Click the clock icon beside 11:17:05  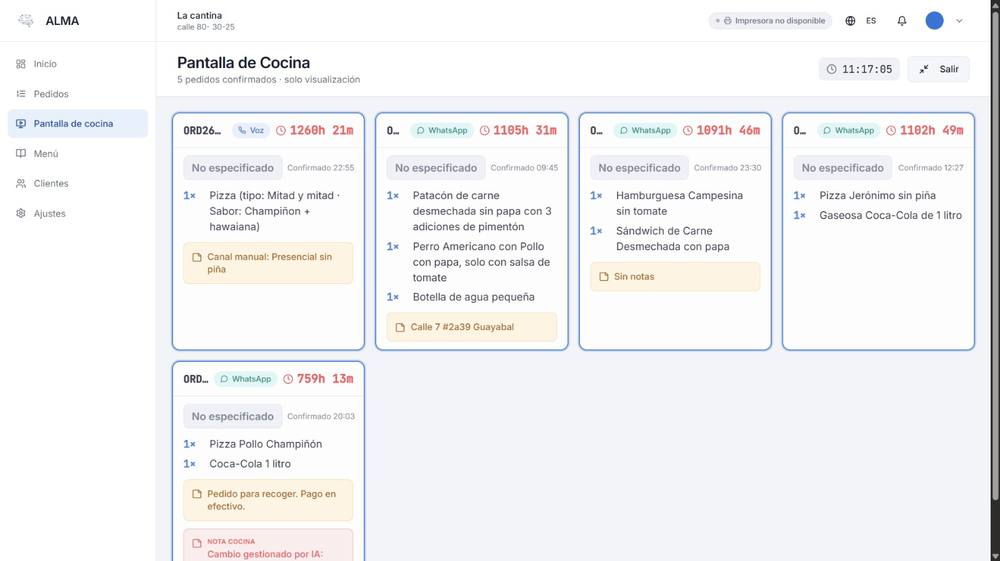click(832, 69)
